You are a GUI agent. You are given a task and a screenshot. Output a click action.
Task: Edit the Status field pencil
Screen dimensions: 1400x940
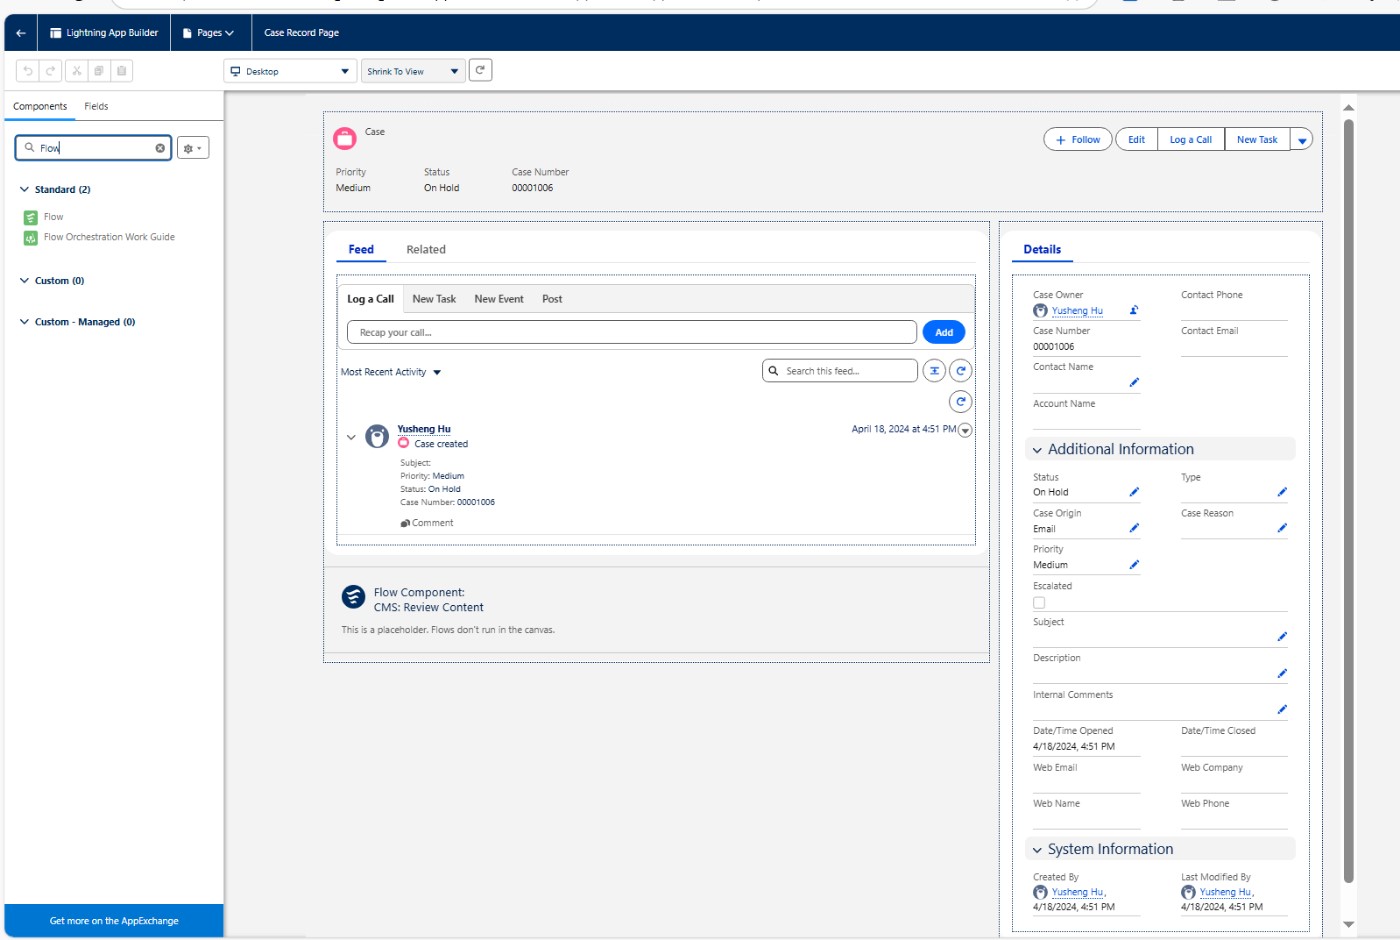click(1134, 492)
